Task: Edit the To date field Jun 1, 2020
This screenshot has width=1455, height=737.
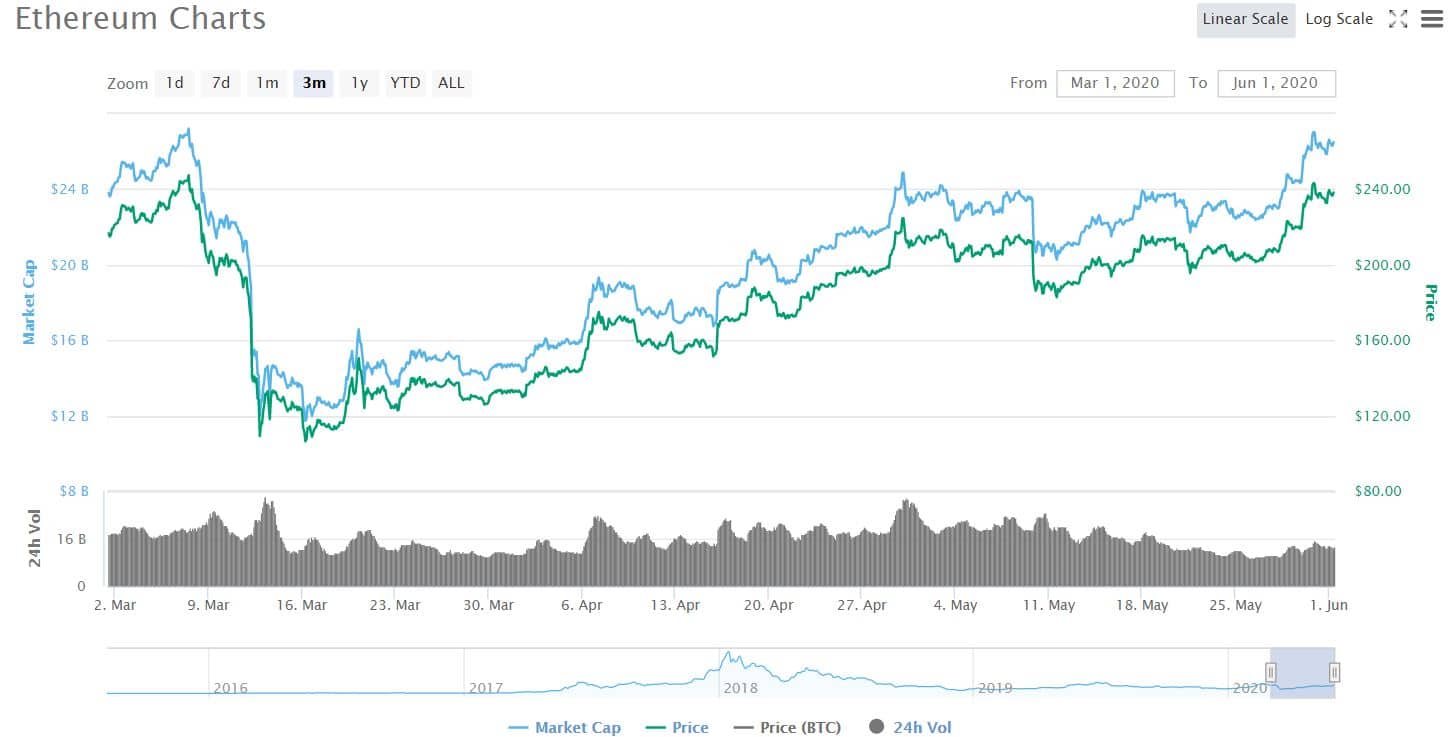Action: coord(1276,83)
